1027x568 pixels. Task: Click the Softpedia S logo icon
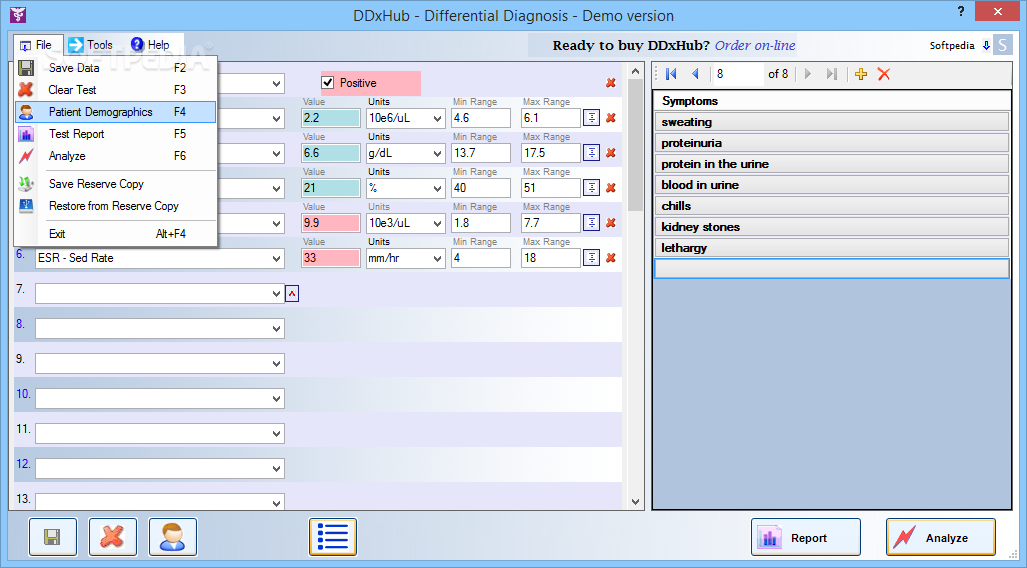pyautogui.click(x=1003, y=45)
